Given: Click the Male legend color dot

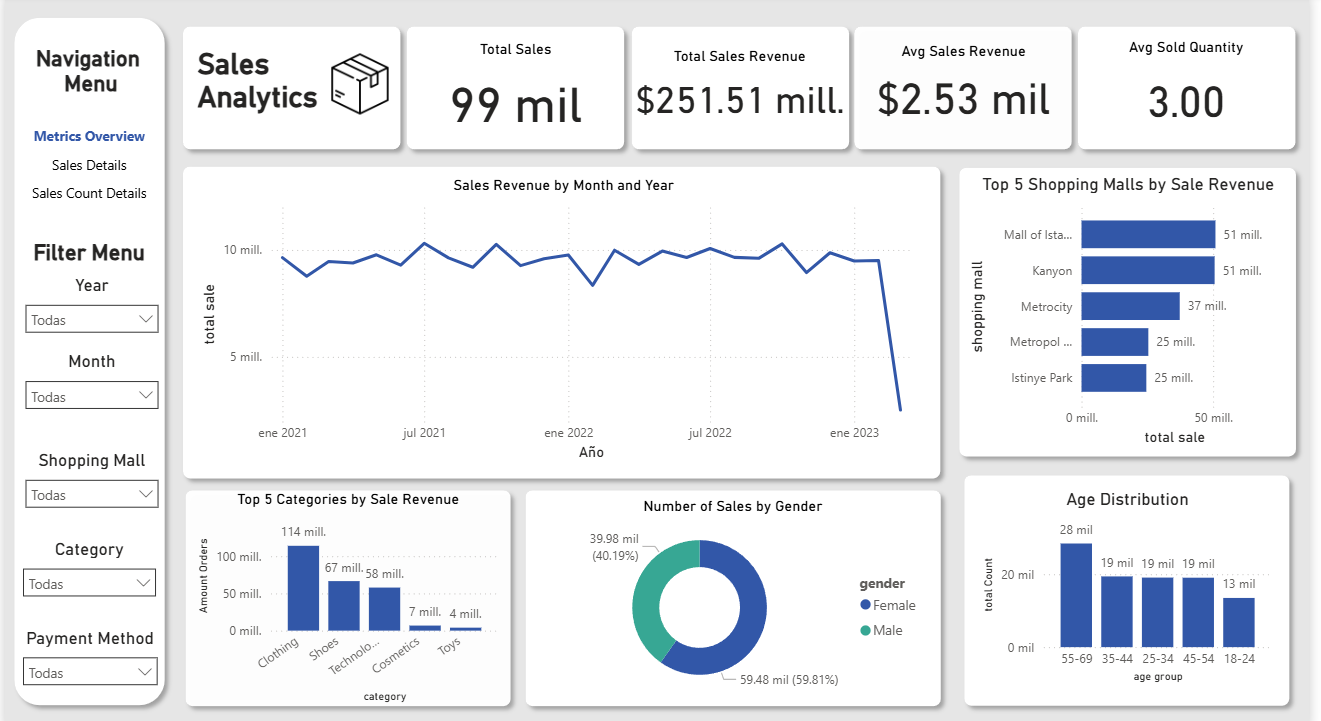Looking at the screenshot, I should (865, 630).
